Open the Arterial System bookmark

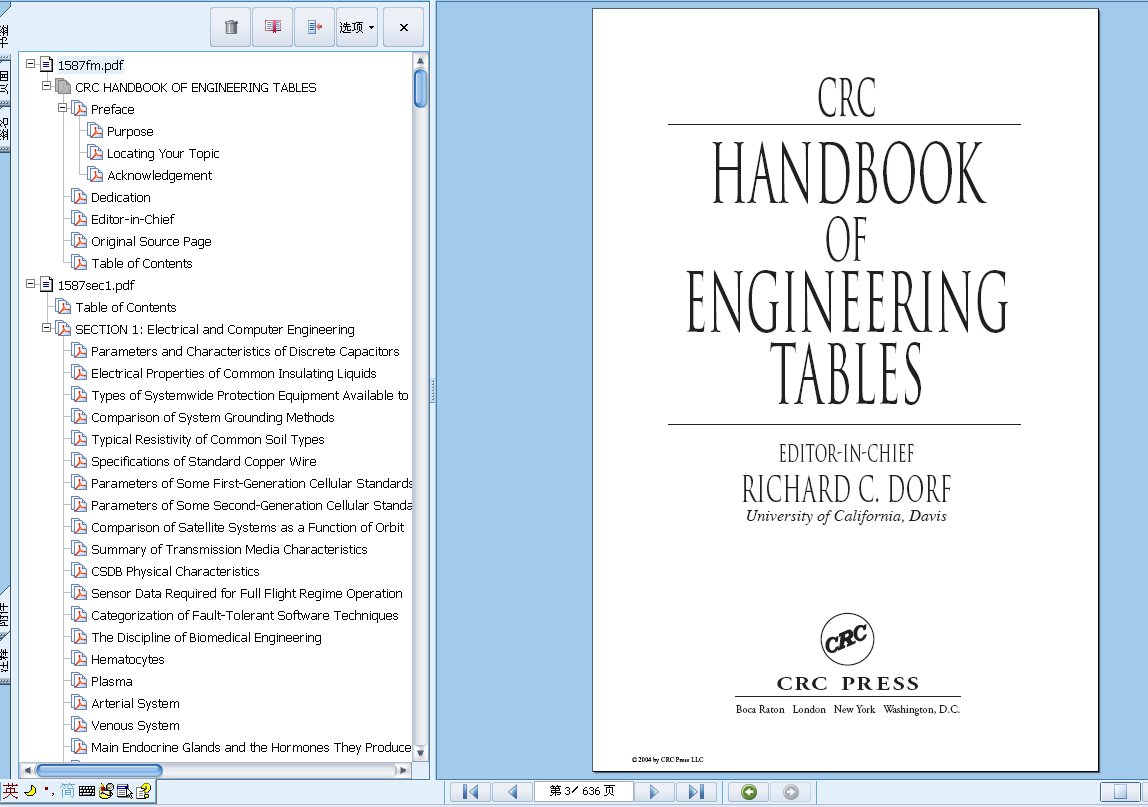[135, 703]
